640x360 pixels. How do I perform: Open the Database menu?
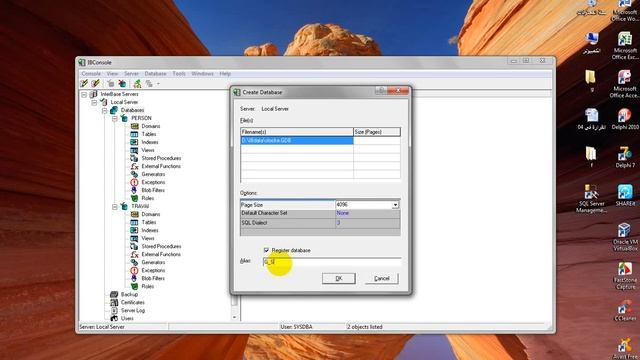(x=156, y=73)
